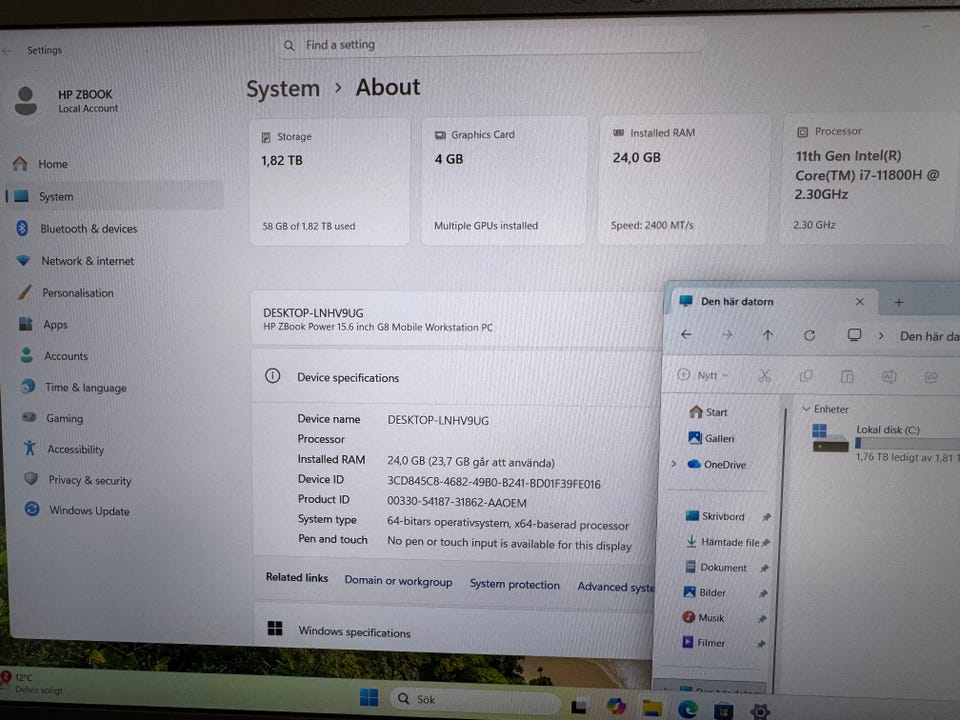Screen dimensions: 960x720
Task: Click the Windows specifications logo icon
Action: point(275,628)
